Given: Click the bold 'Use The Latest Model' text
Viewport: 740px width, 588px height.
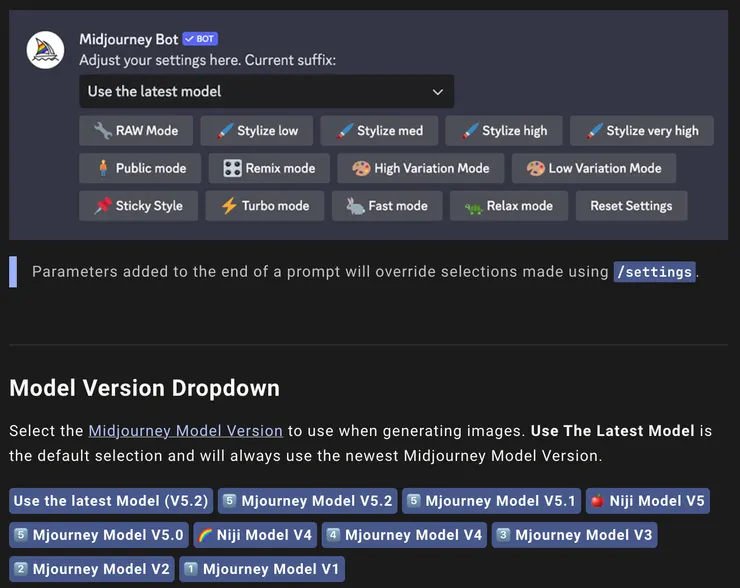Looking at the screenshot, I should point(613,431).
